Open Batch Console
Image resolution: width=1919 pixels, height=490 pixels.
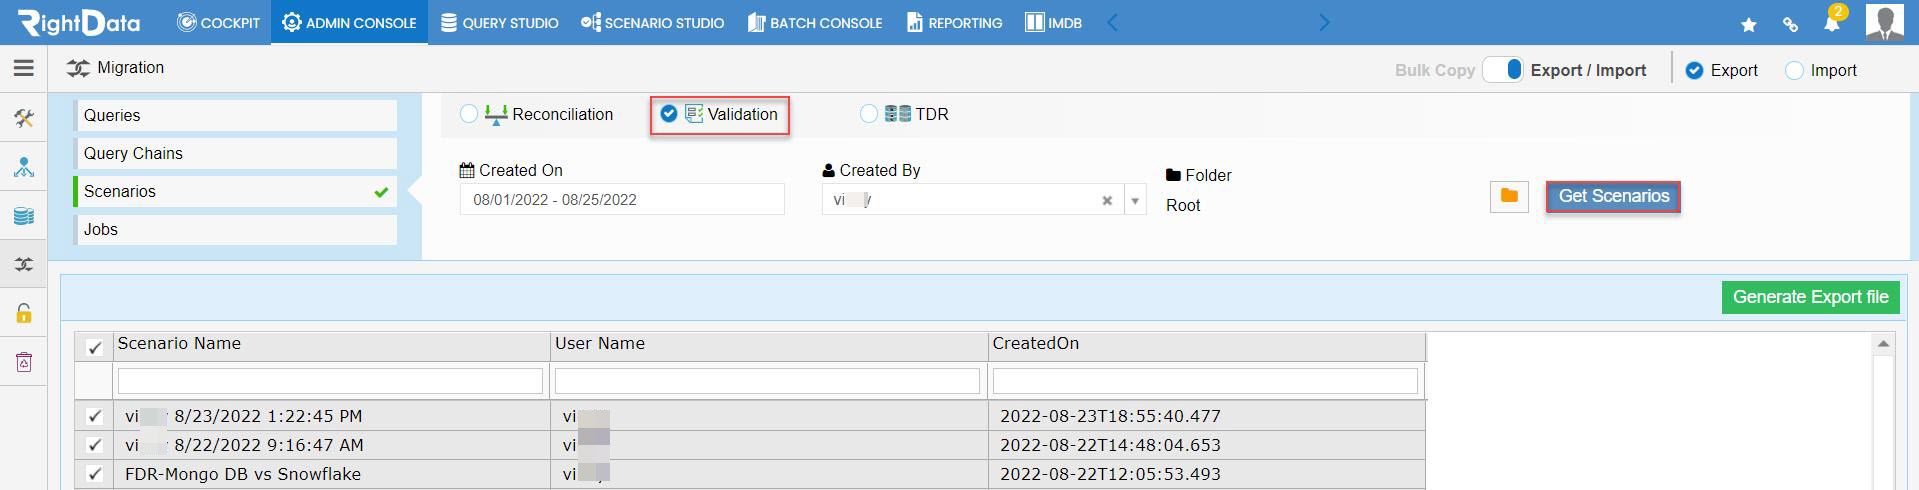point(815,22)
